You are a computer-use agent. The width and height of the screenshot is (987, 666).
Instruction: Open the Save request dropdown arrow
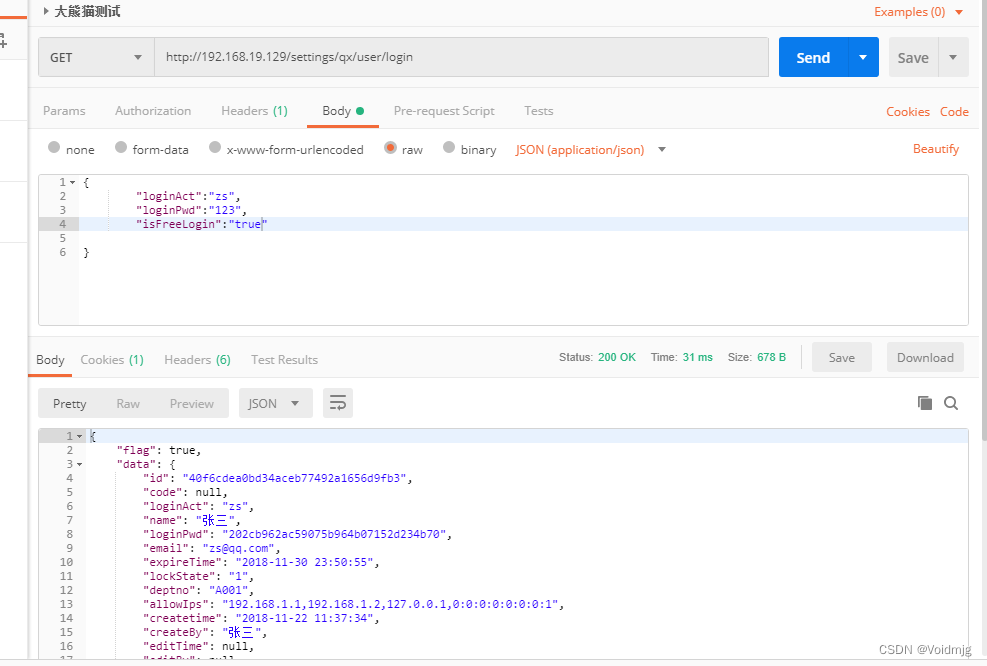953,57
